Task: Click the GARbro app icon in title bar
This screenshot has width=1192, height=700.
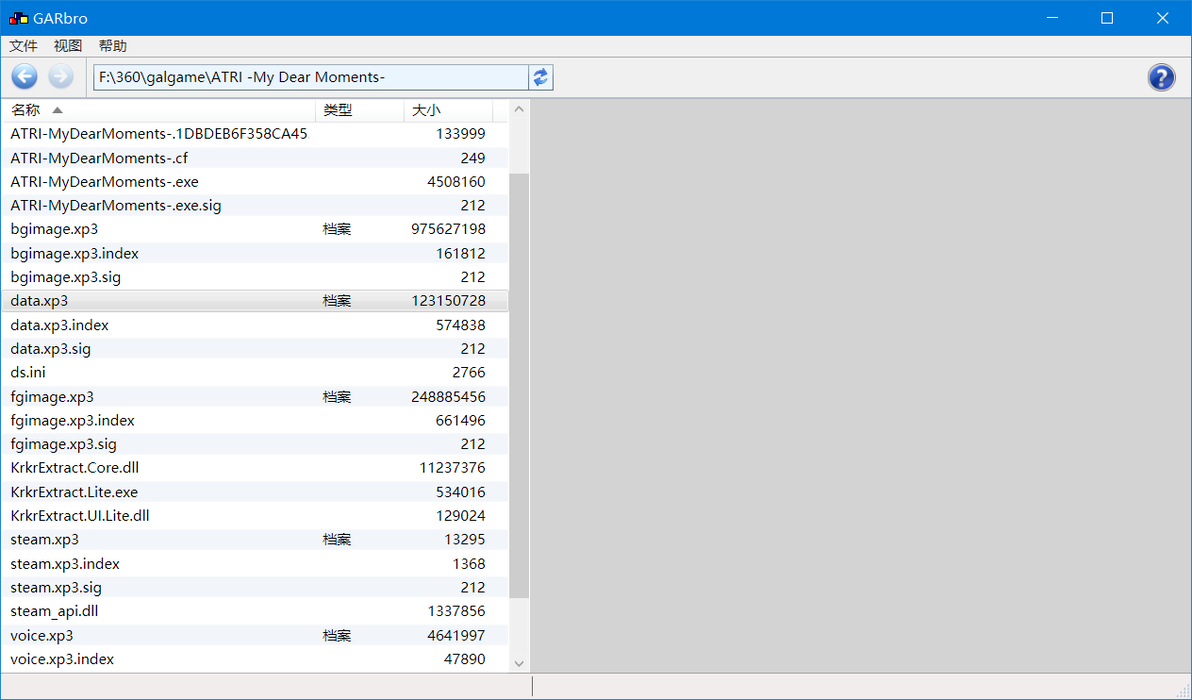Action: coord(18,17)
